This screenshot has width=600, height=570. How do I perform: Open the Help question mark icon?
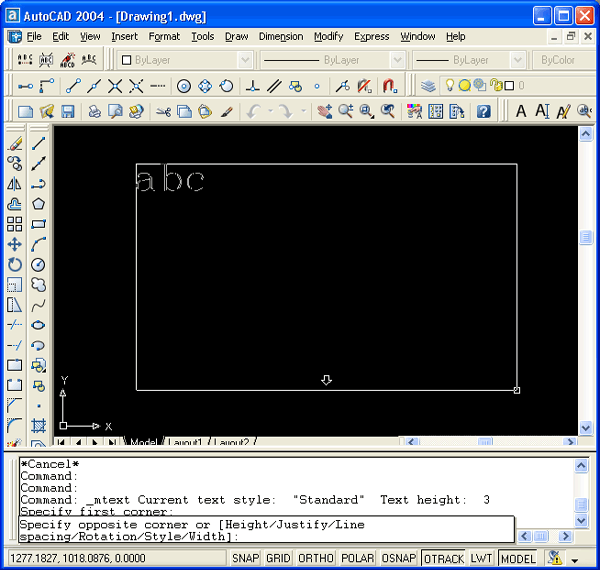483,111
